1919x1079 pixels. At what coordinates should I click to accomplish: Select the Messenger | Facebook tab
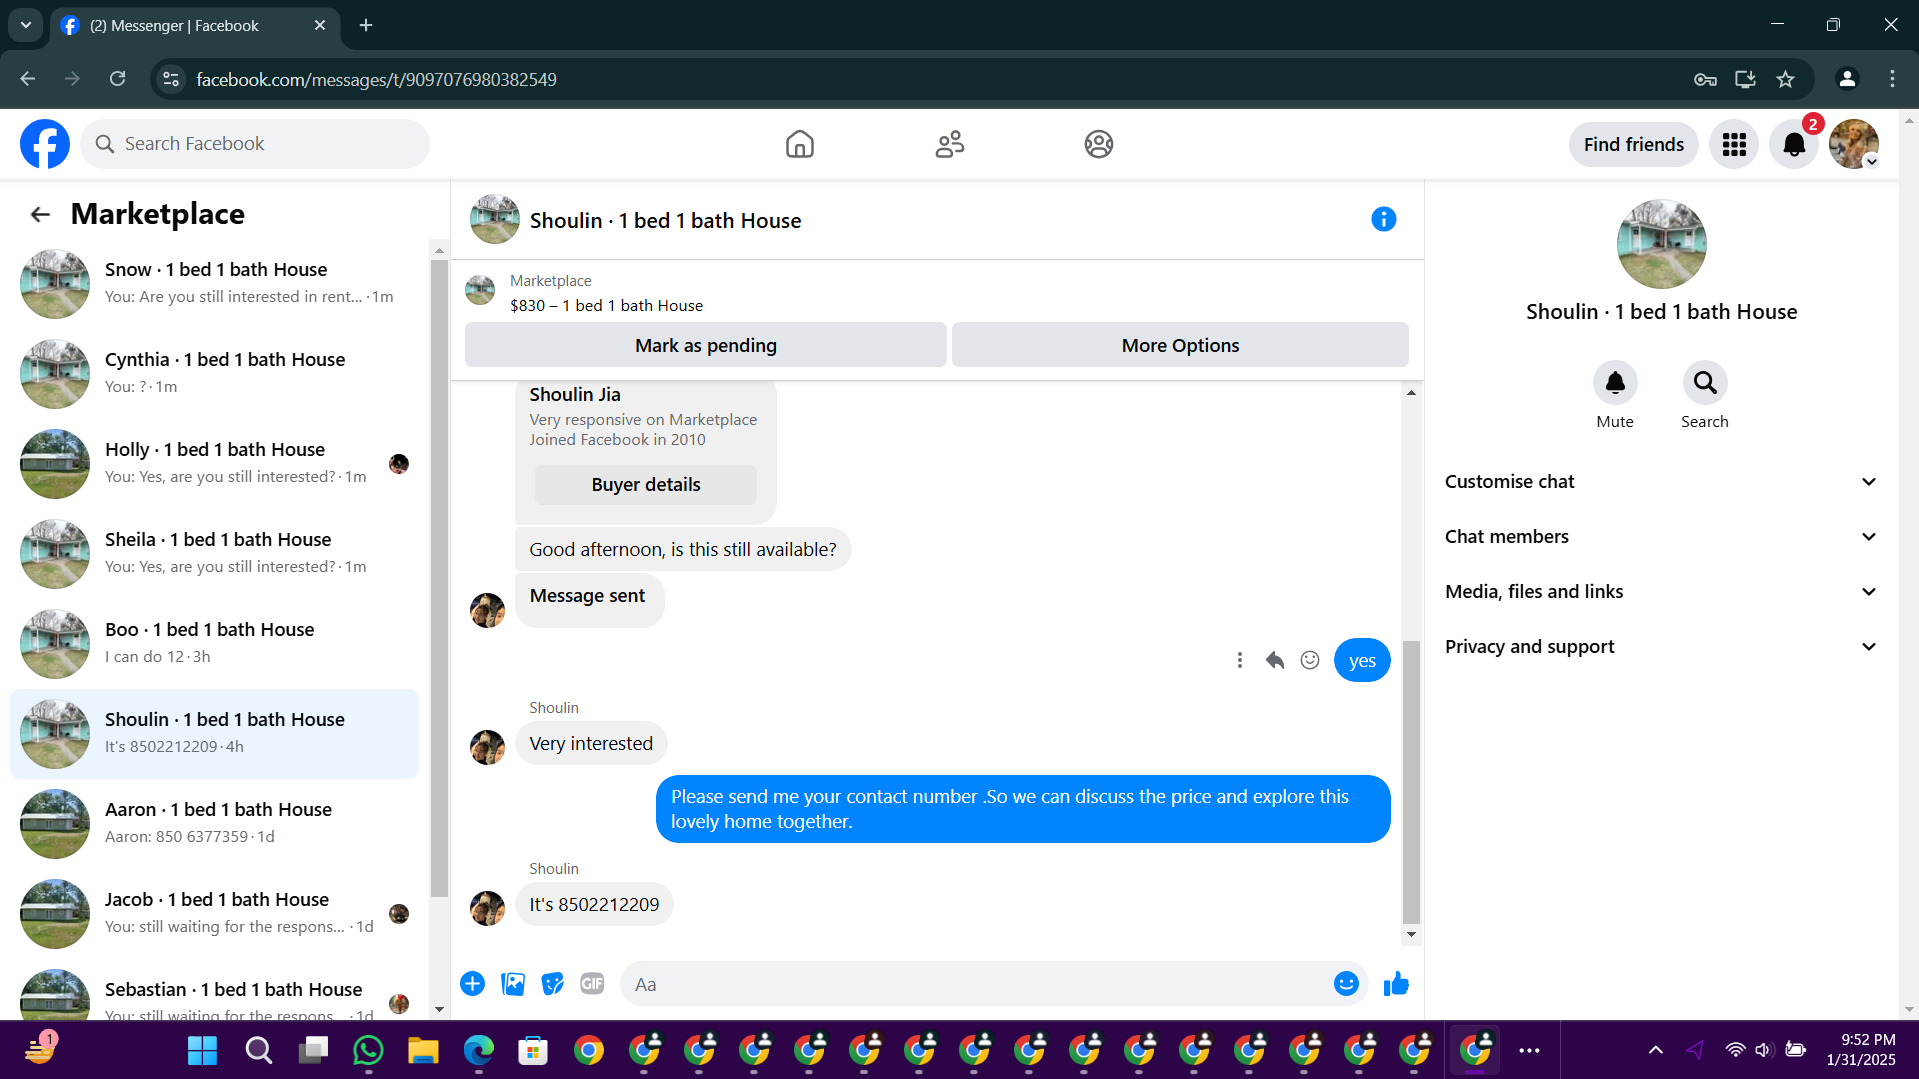(195, 26)
